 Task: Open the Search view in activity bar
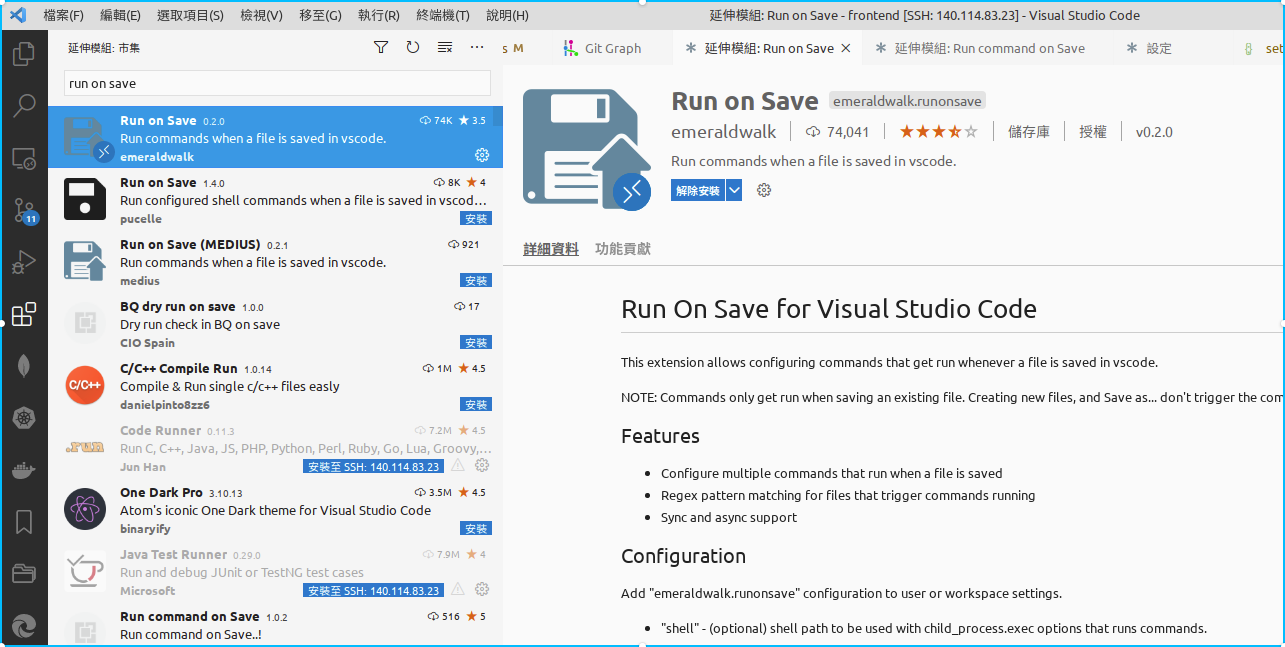(24, 106)
